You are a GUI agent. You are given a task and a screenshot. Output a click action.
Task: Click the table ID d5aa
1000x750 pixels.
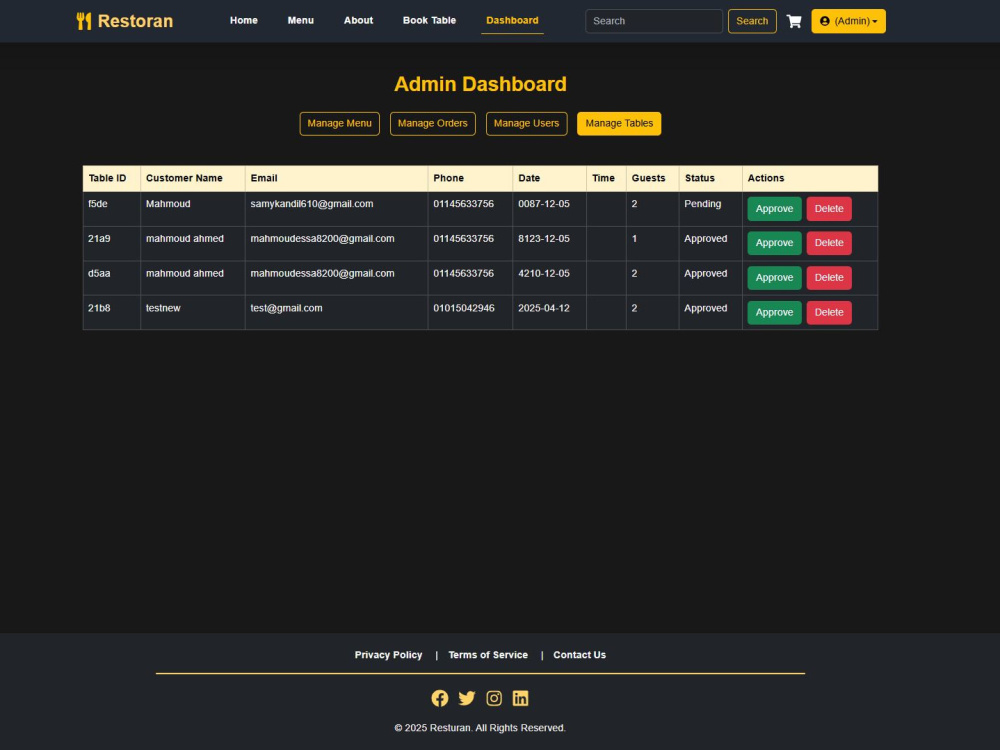pyautogui.click(x=99, y=274)
